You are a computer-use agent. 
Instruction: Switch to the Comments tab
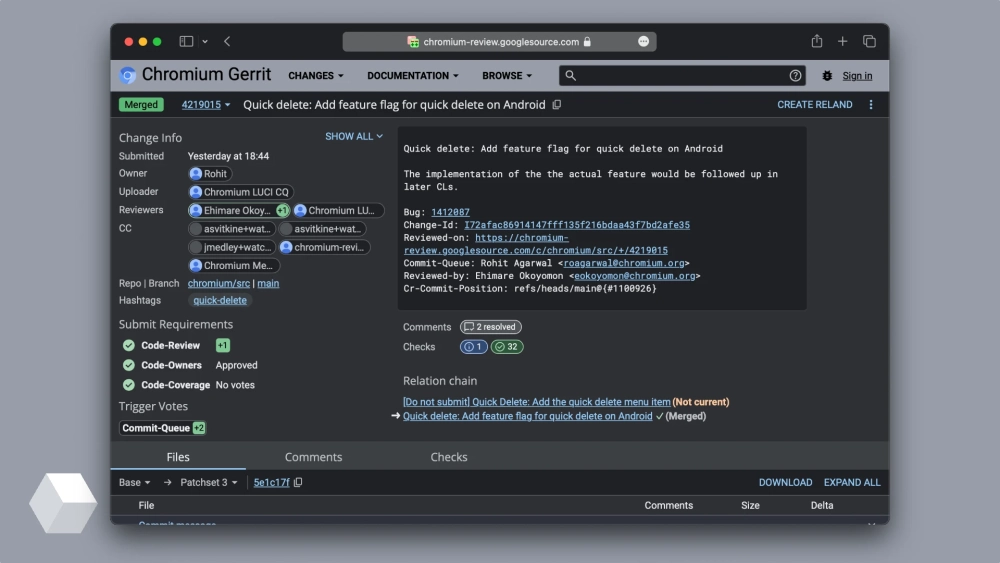[313, 457]
